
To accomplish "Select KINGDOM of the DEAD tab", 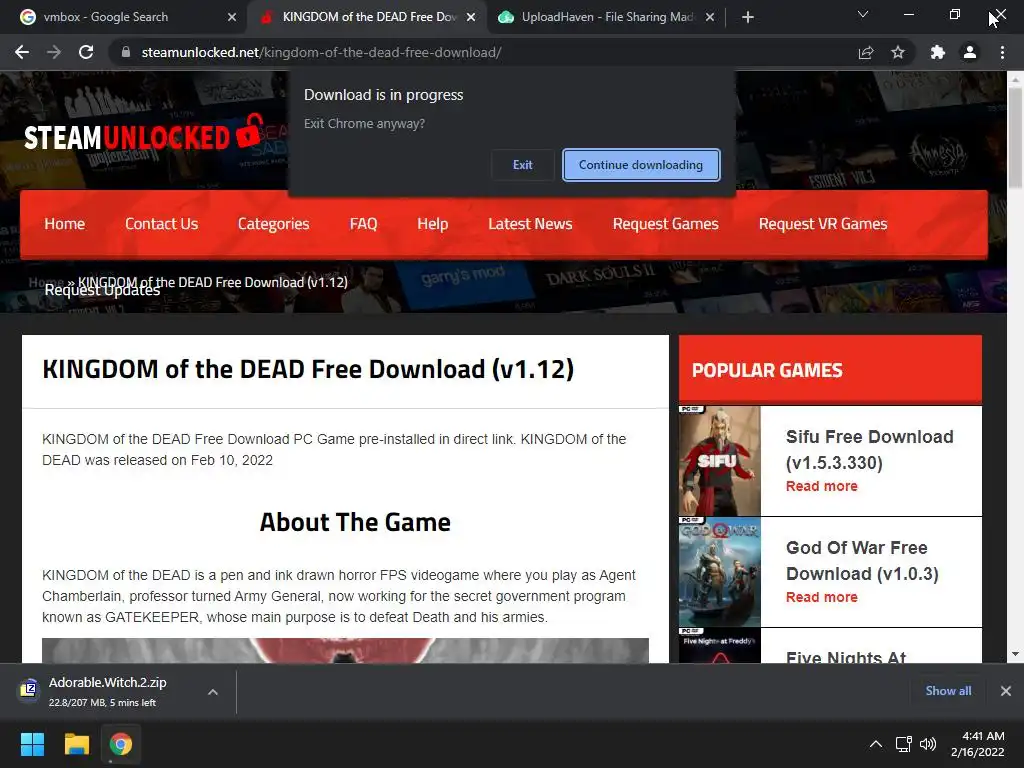I will [370, 17].
